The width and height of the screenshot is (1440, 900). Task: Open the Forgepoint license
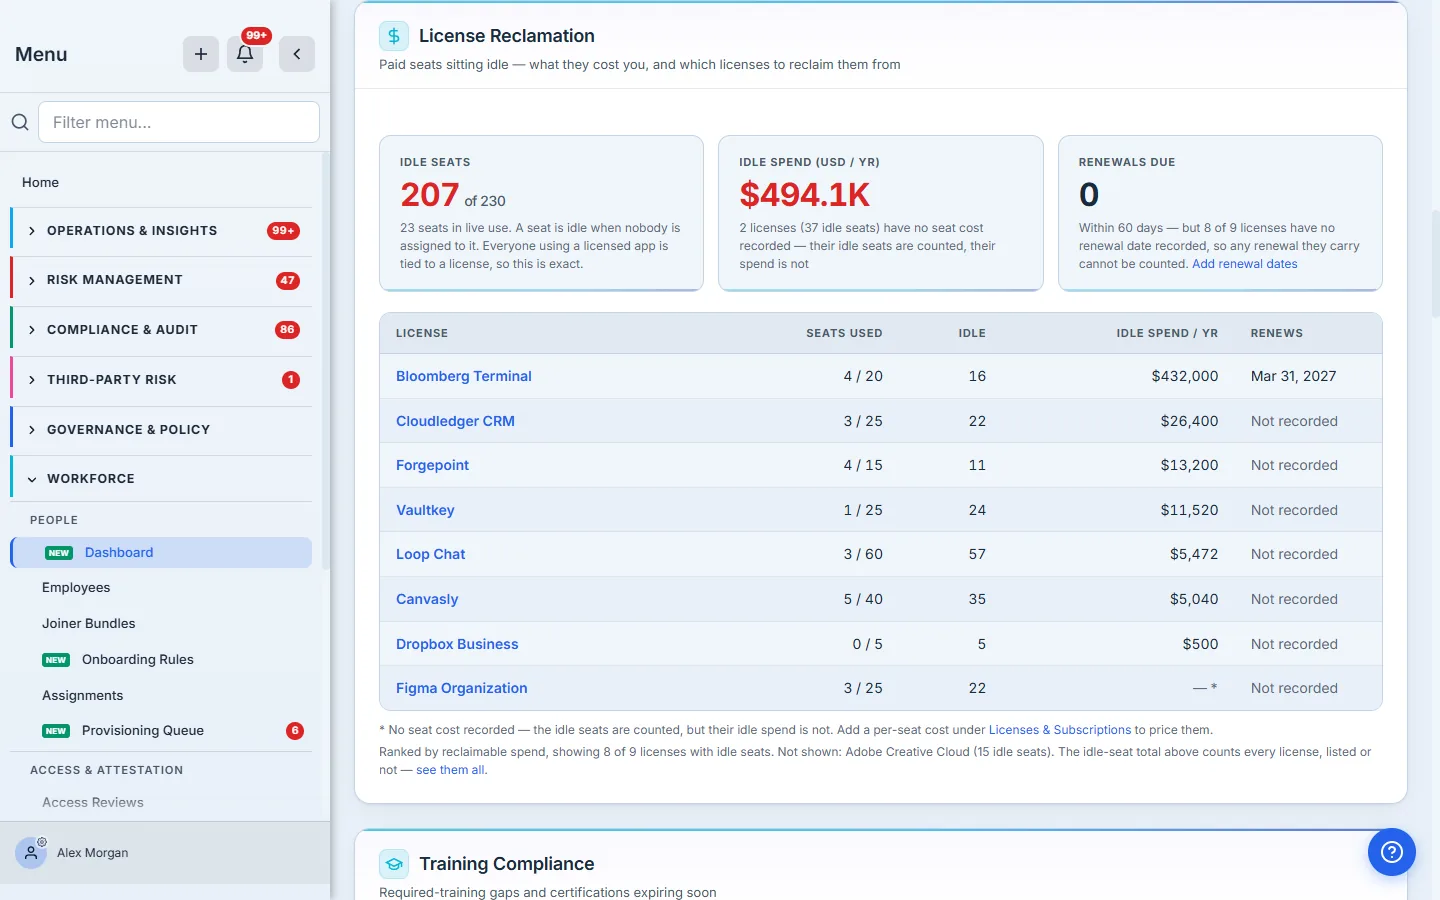coord(432,465)
